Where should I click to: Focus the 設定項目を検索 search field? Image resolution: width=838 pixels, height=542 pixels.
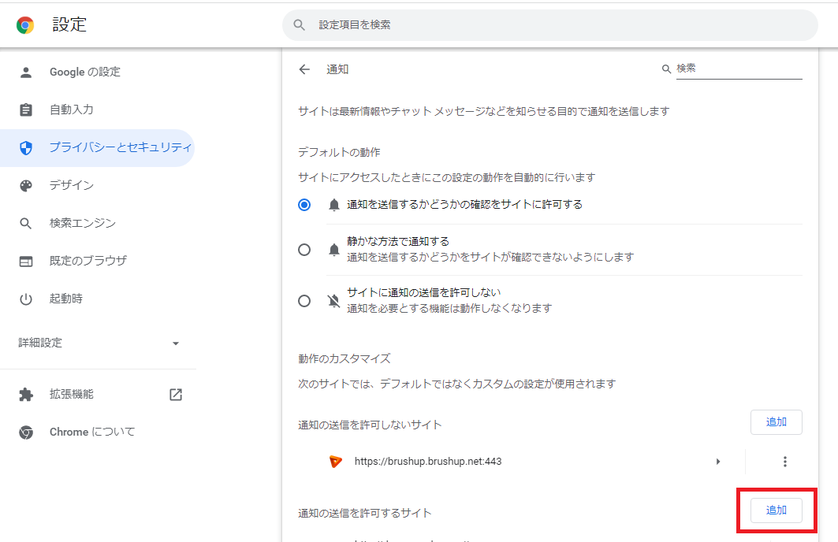tap(550, 25)
